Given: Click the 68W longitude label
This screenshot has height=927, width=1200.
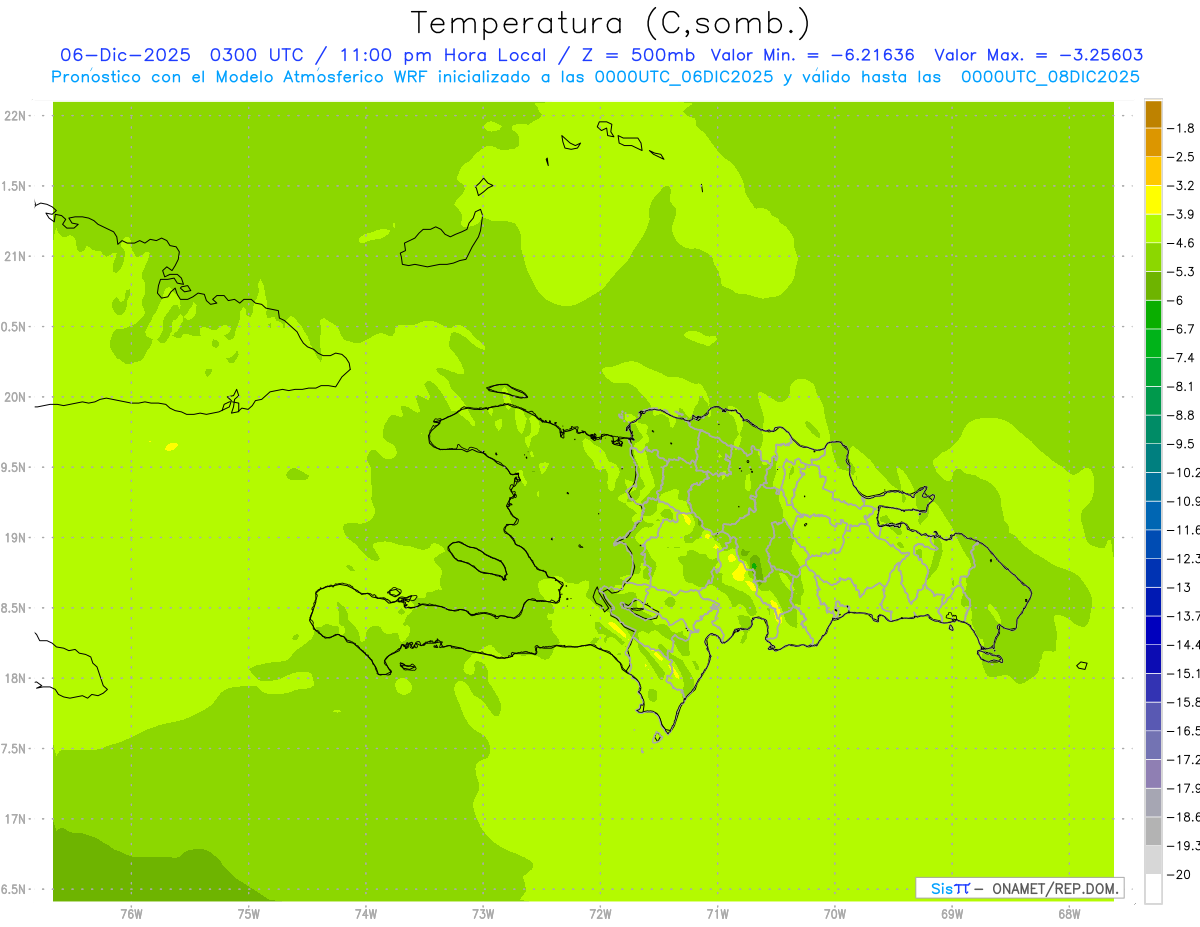Looking at the screenshot, I should point(1069,913).
